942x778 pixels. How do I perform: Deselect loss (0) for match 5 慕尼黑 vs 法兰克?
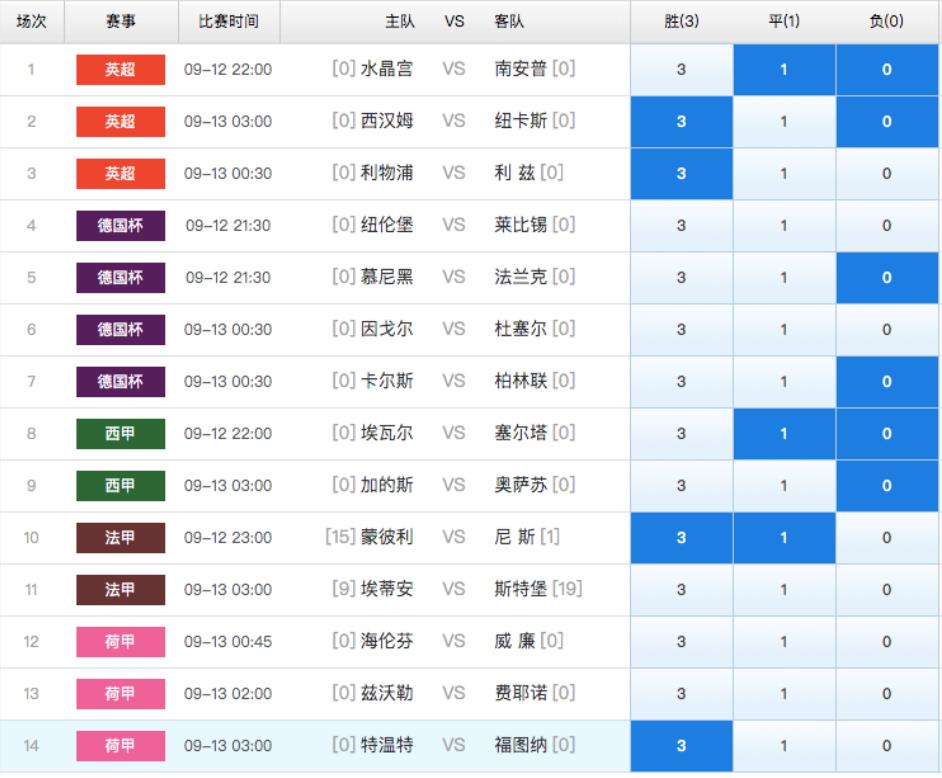click(887, 278)
